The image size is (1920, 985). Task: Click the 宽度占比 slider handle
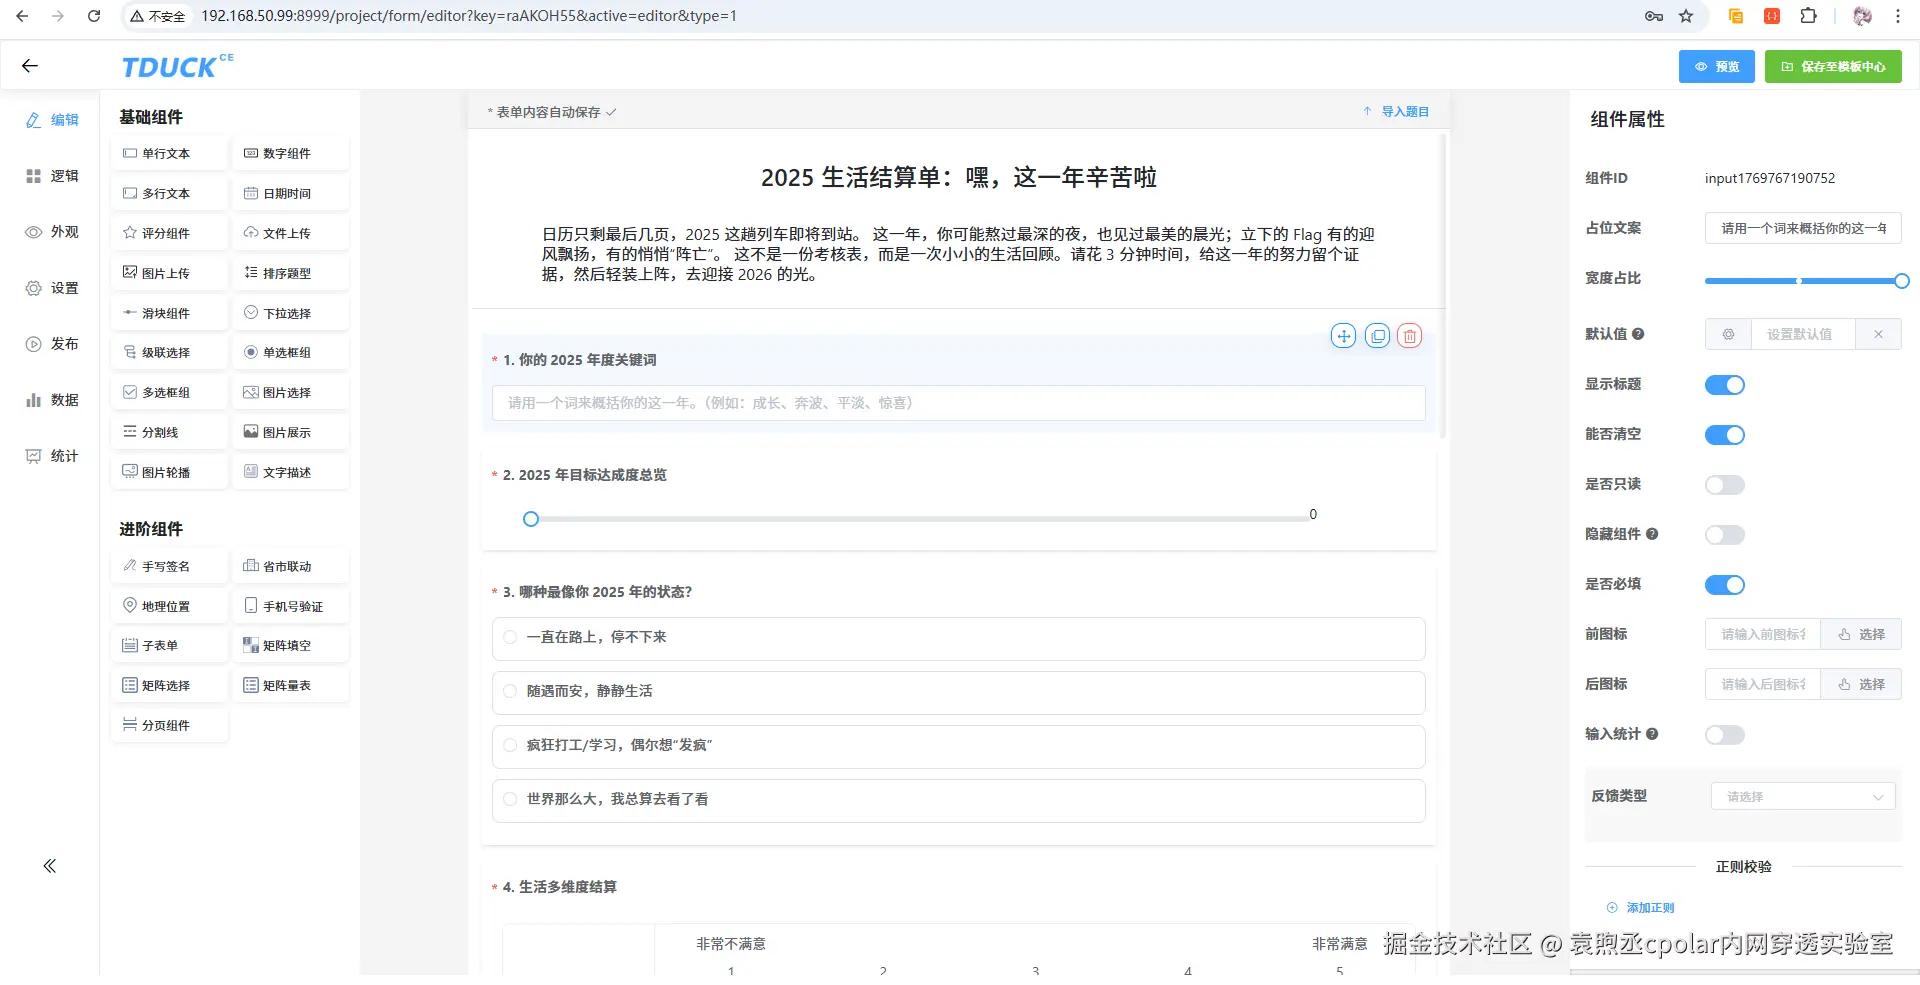1902,281
